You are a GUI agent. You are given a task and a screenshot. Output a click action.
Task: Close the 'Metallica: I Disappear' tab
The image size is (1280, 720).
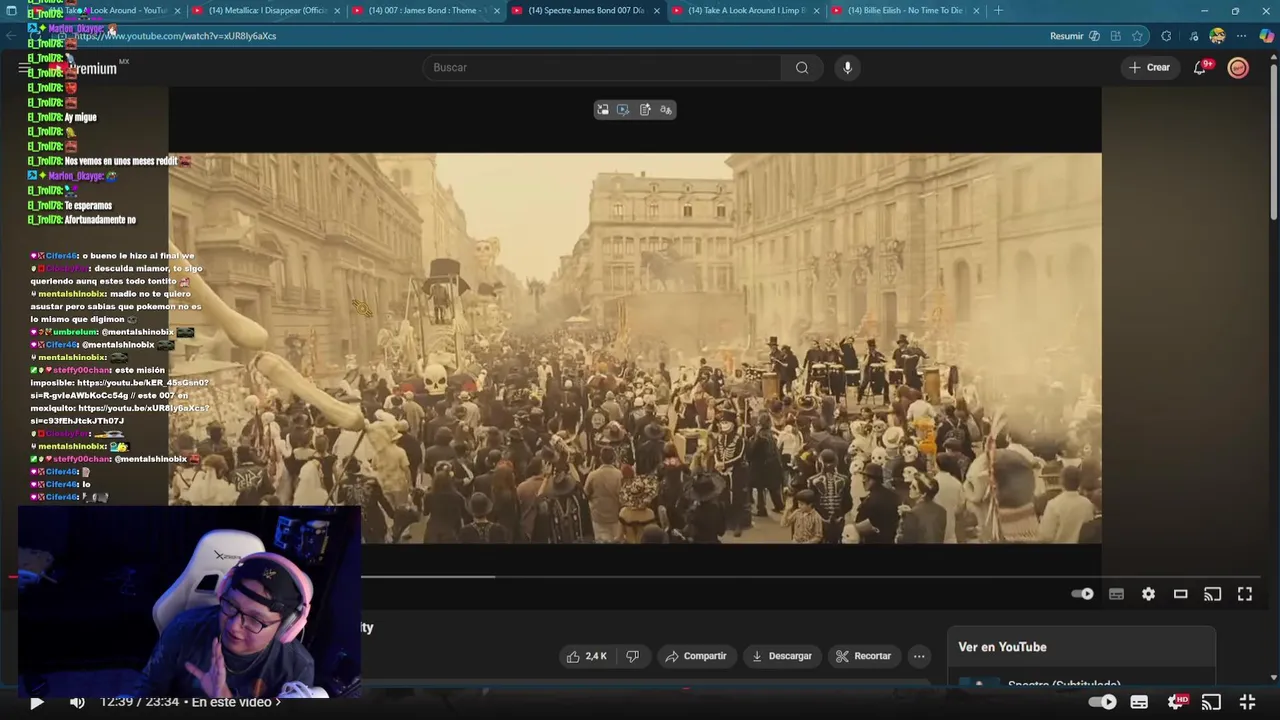point(336,10)
